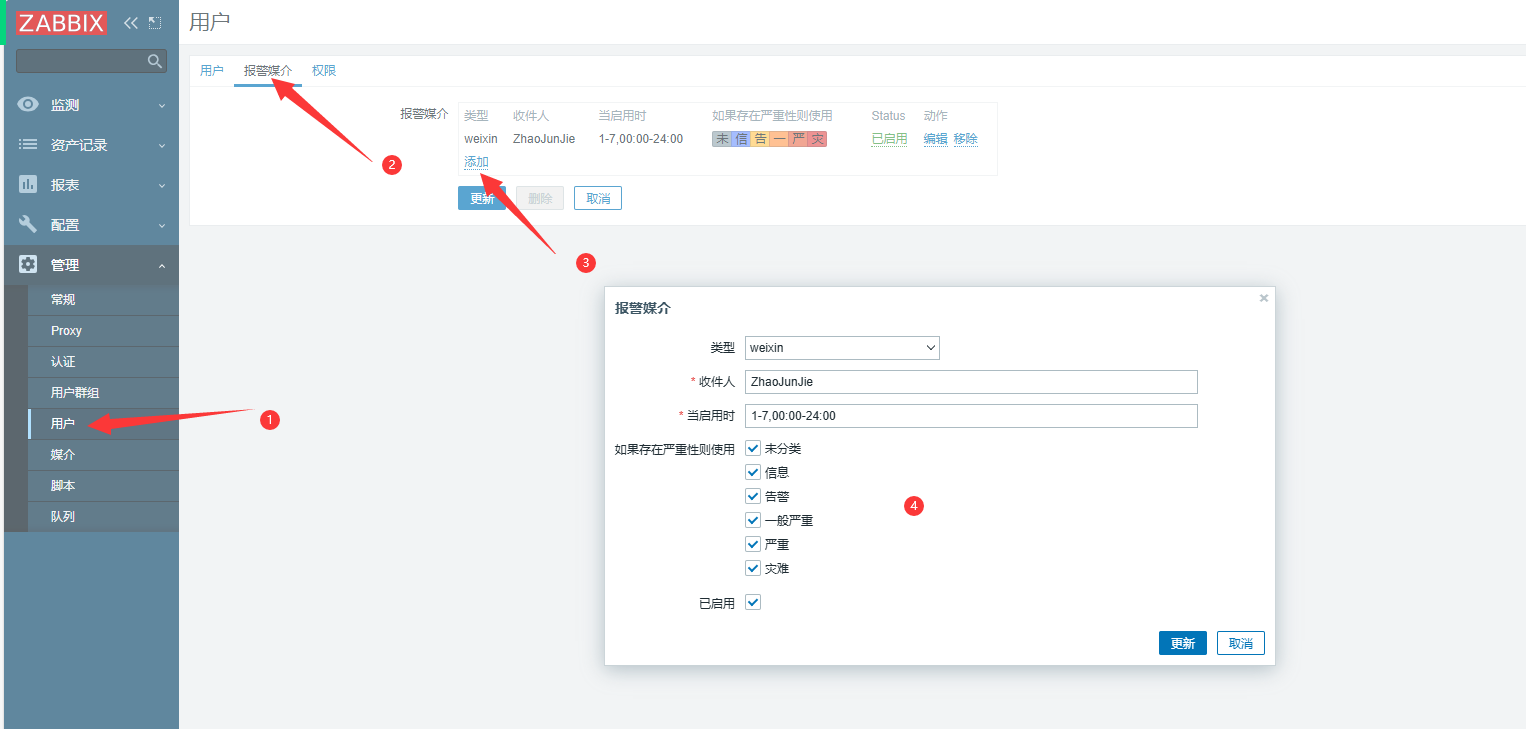
Task: Switch to the 权限 tab
Action: coord(324,71)
